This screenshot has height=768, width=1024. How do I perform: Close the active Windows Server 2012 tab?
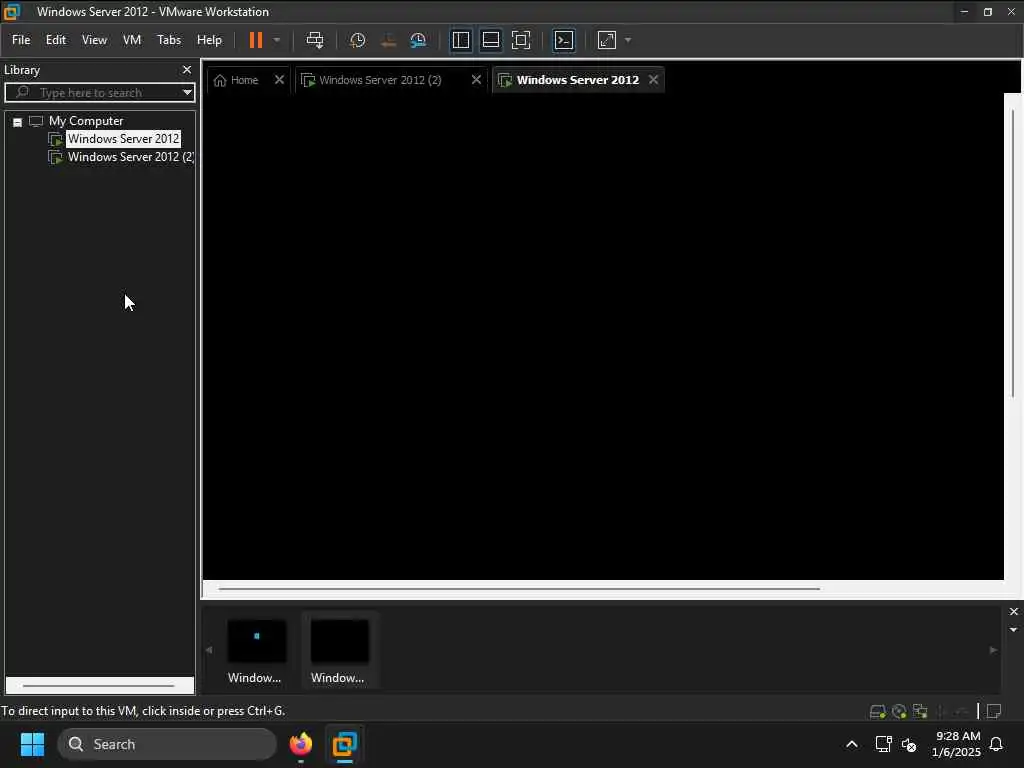(x=653, y=80)
